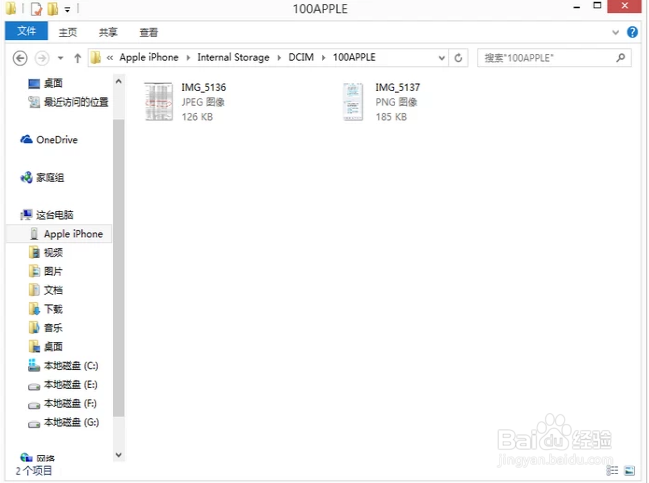Click Apple iPhone in the address bar
649x483 pixels.
pyautogui.click(x=149, y=57)
